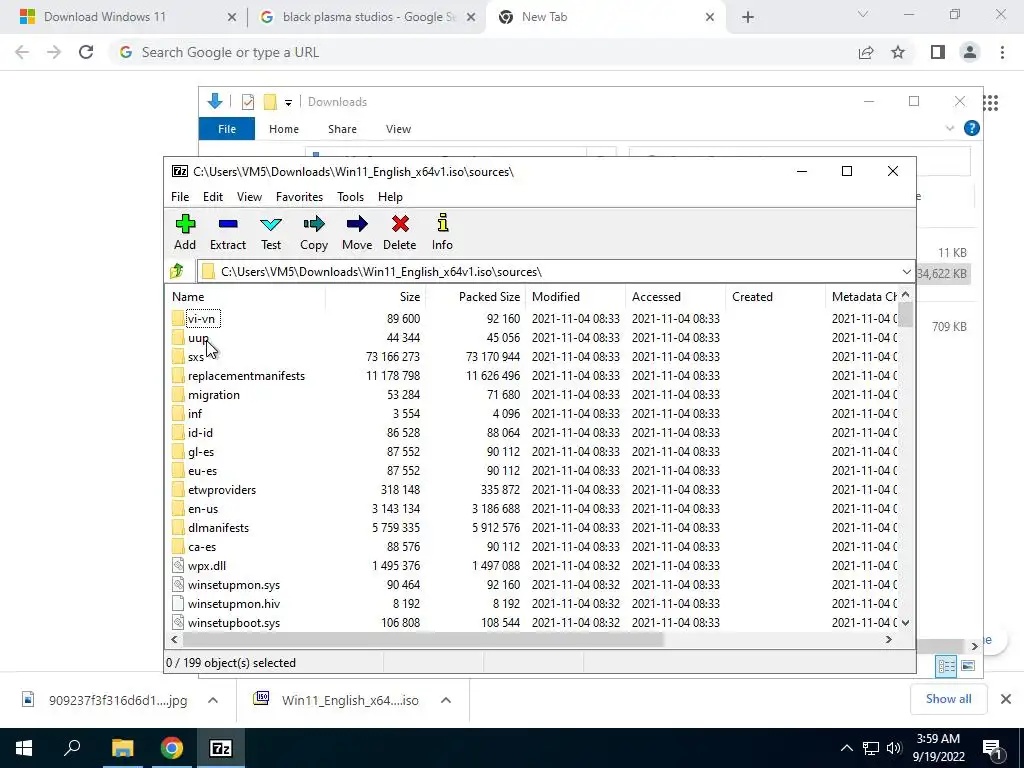Image resolution: width=1024 pixels, height=768 pixels.
Task: Click the red Delete icon
Action: point(400,232)
